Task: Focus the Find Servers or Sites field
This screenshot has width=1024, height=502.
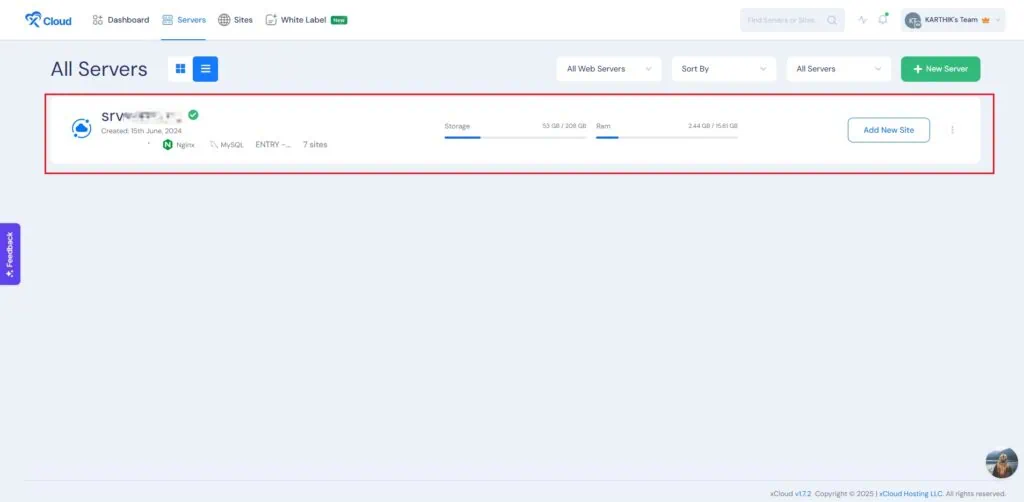Action: pyautogui.click(x=792, y=20)
